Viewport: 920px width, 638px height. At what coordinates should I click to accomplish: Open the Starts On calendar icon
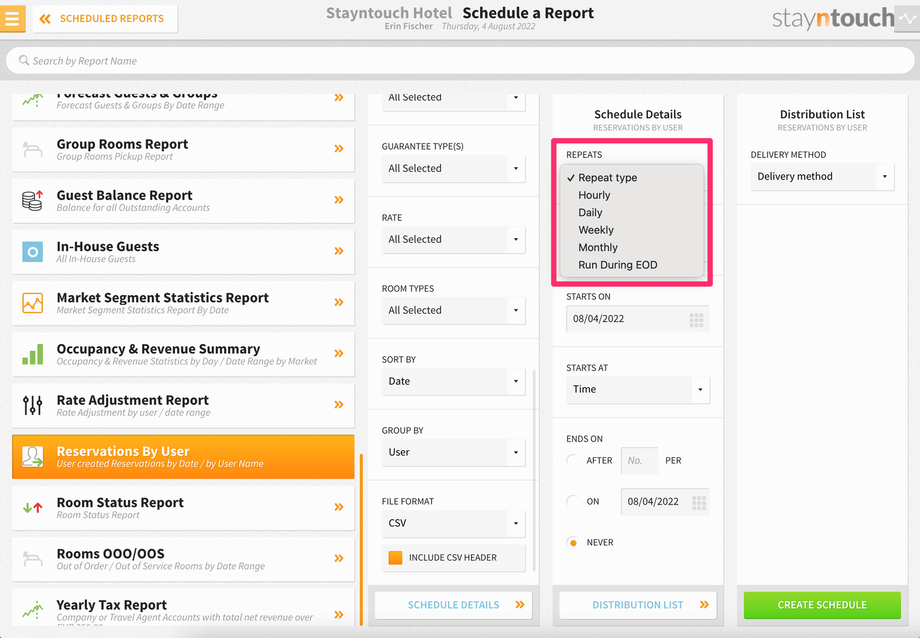[x=696, y=320]
